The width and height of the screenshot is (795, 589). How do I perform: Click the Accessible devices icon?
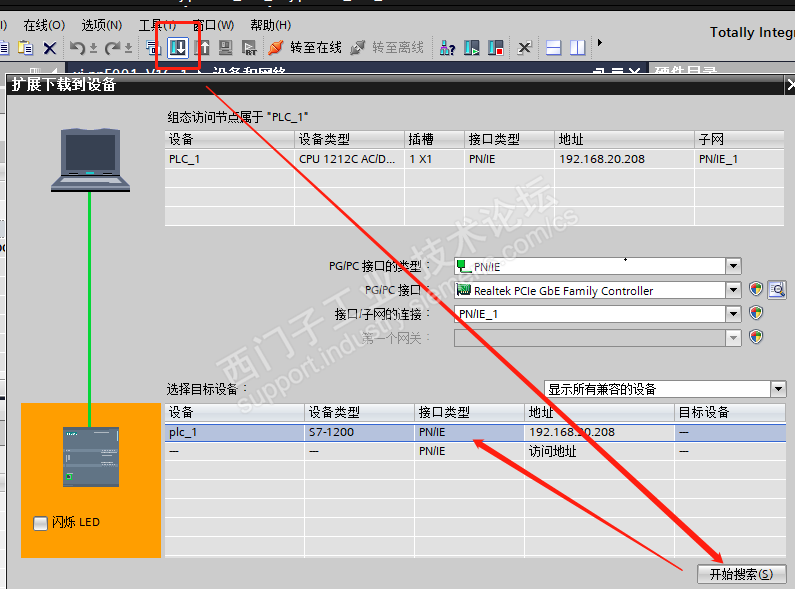click(x=447, y=48)
